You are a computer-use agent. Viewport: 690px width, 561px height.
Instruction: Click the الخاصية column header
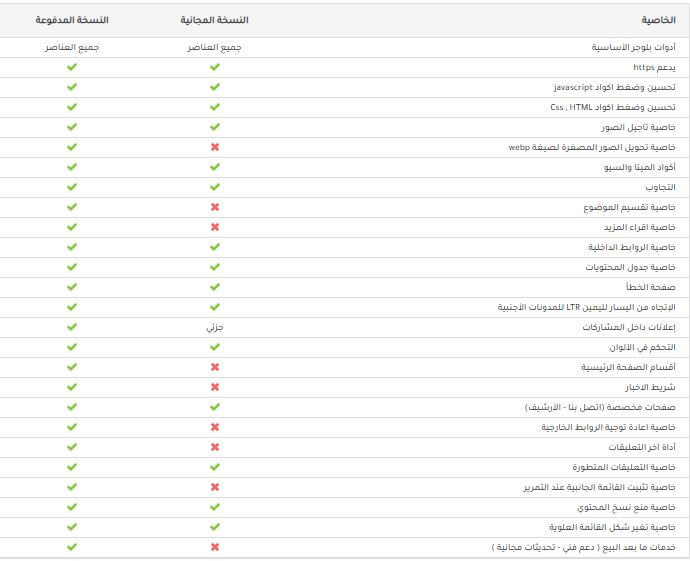tap(658, 20)
